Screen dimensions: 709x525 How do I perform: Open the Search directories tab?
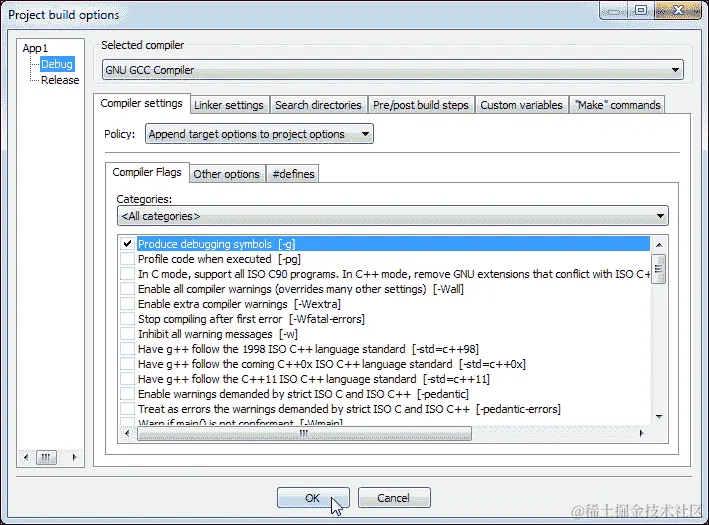(318, 105)
